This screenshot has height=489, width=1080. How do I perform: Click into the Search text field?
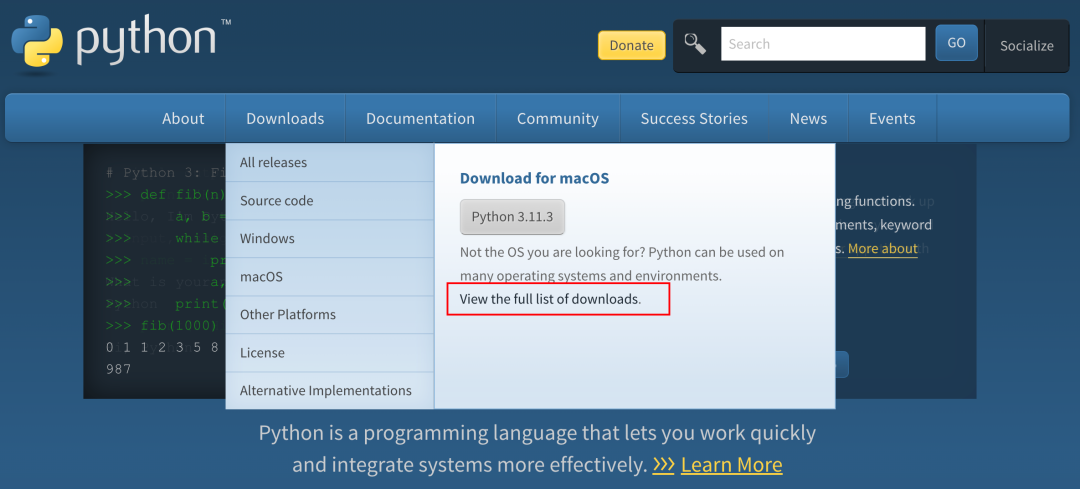(x=822, y=44)
